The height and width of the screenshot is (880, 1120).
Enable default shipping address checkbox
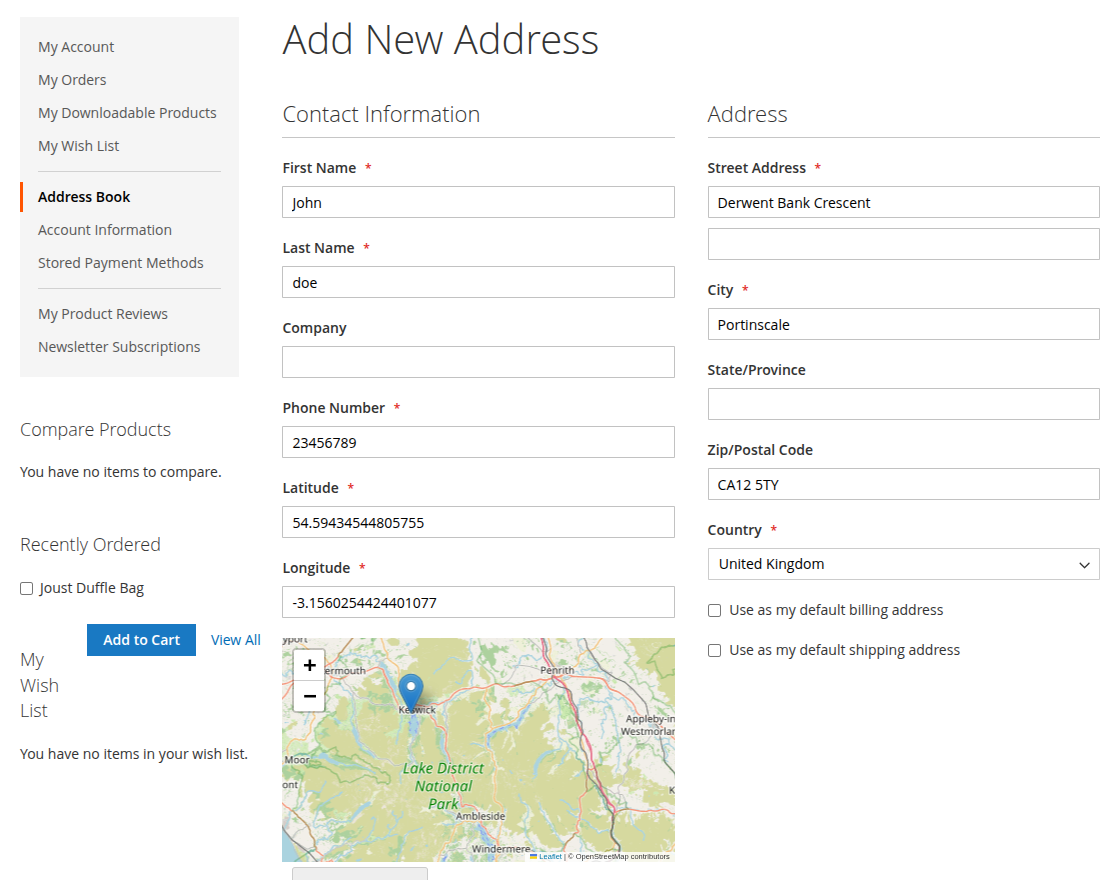coord(714,651)
